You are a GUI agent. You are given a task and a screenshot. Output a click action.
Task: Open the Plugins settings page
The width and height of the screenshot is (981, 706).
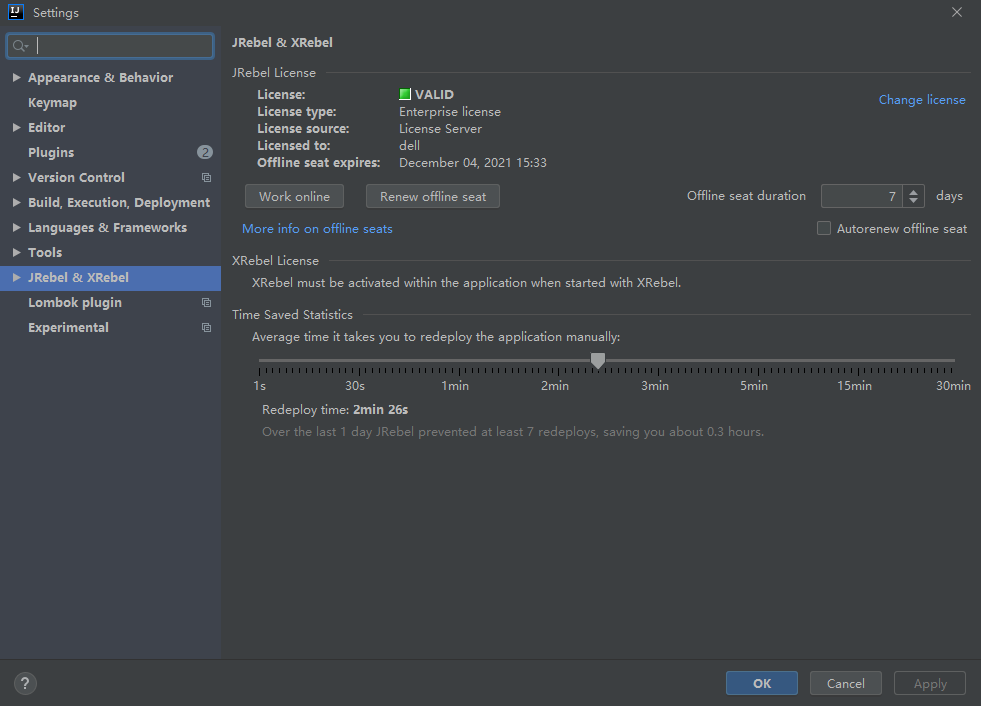(x=51, y=153)
